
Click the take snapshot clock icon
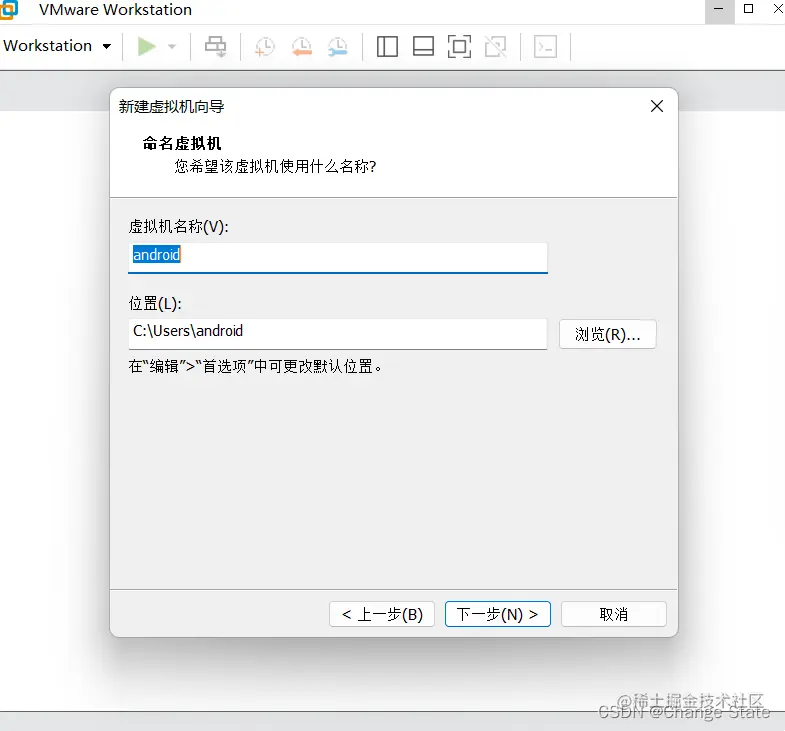point(264,47)
